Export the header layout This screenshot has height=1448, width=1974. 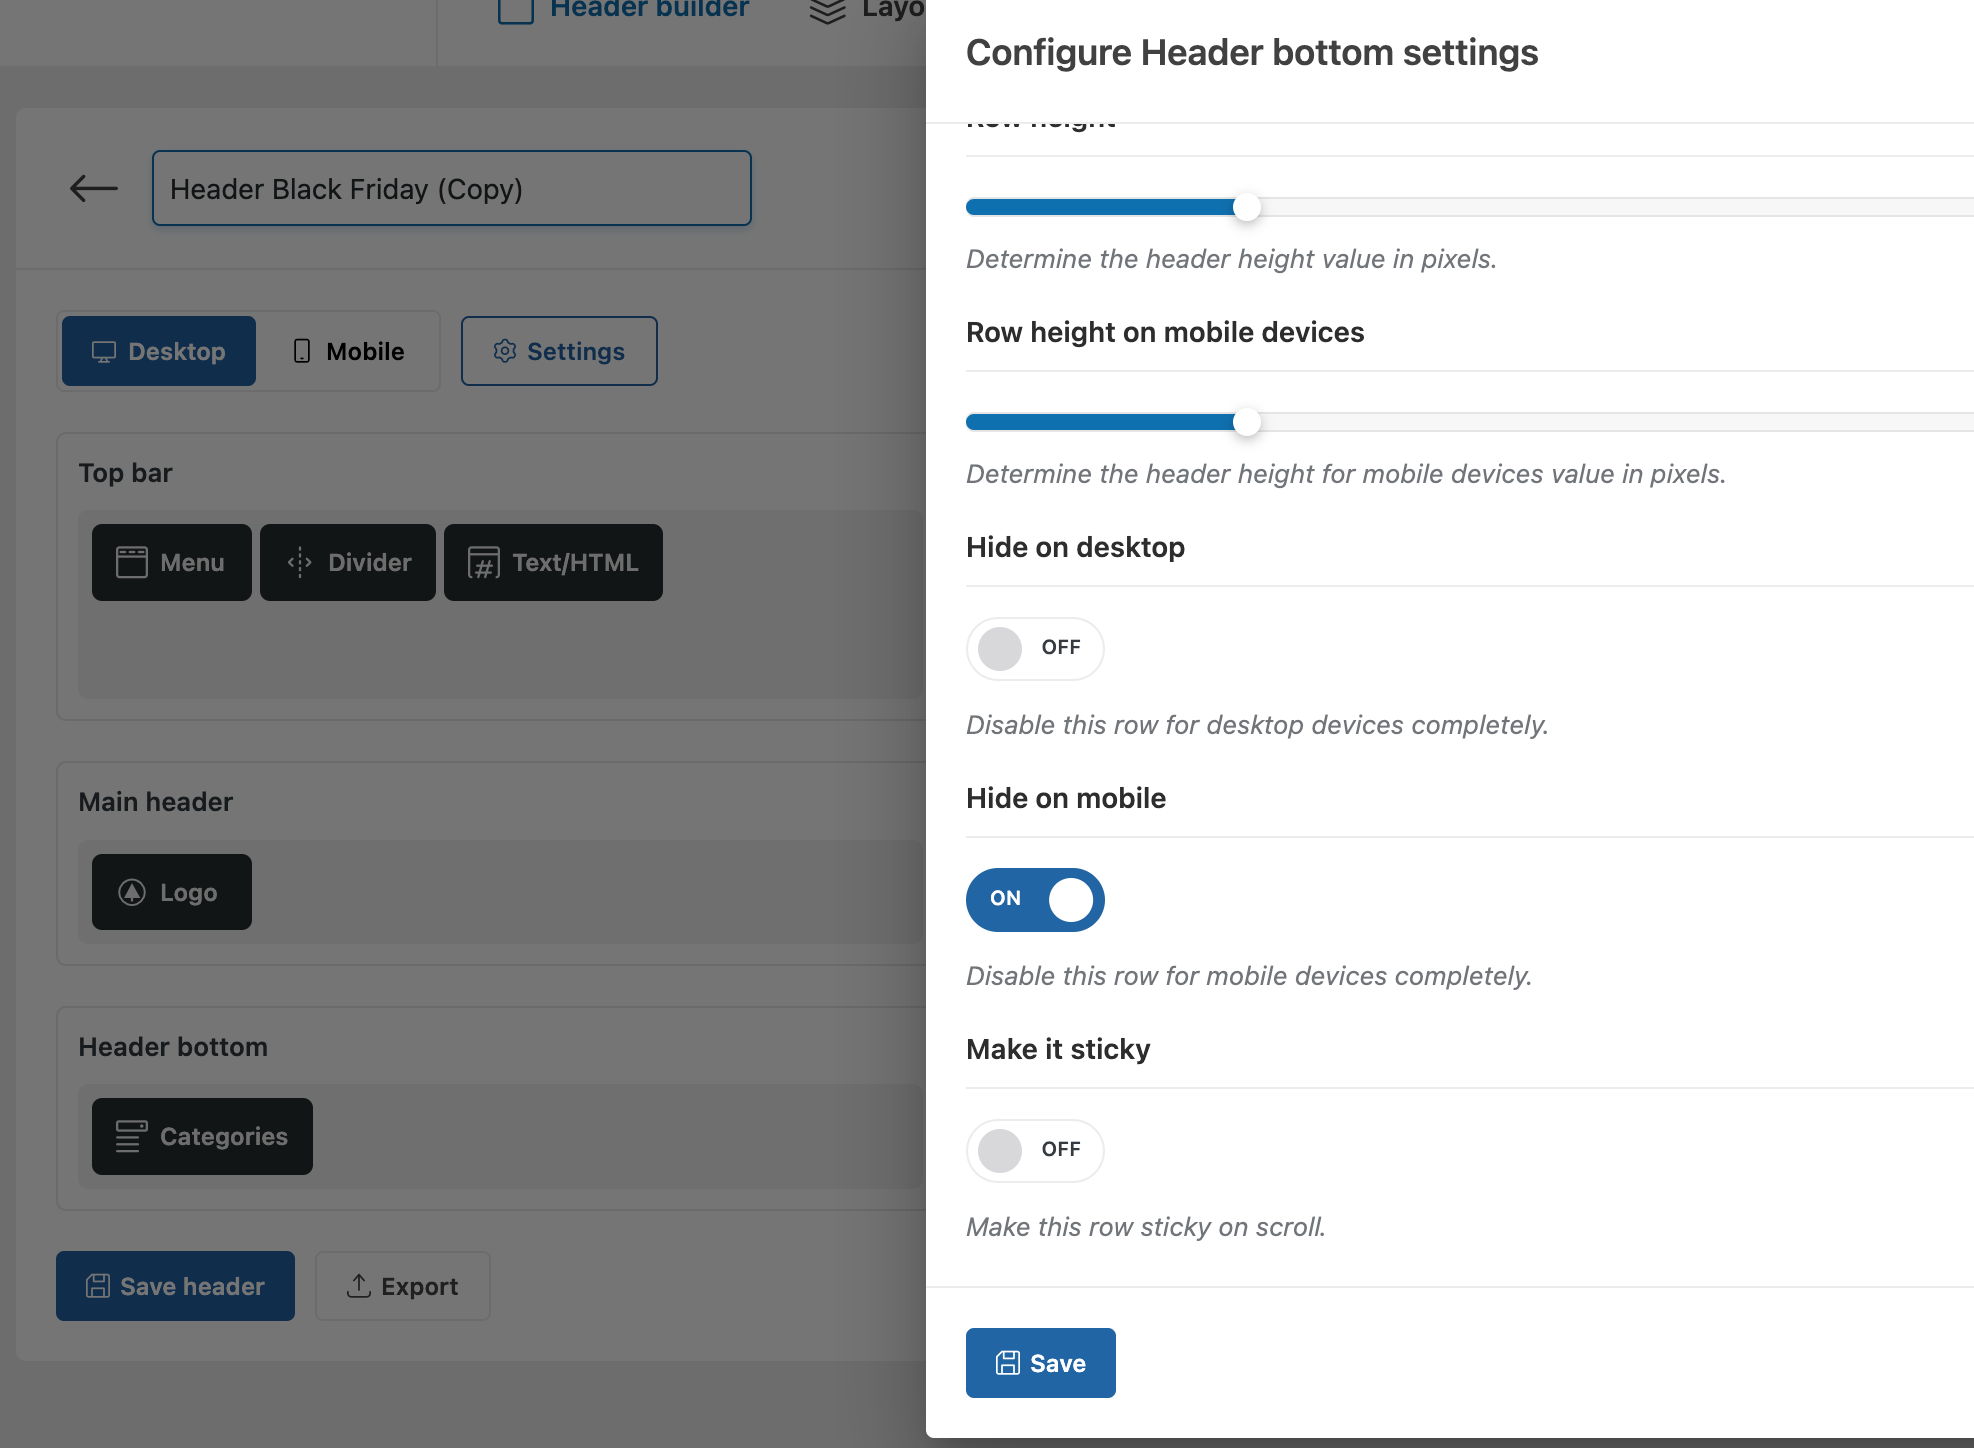(402, 1286)
